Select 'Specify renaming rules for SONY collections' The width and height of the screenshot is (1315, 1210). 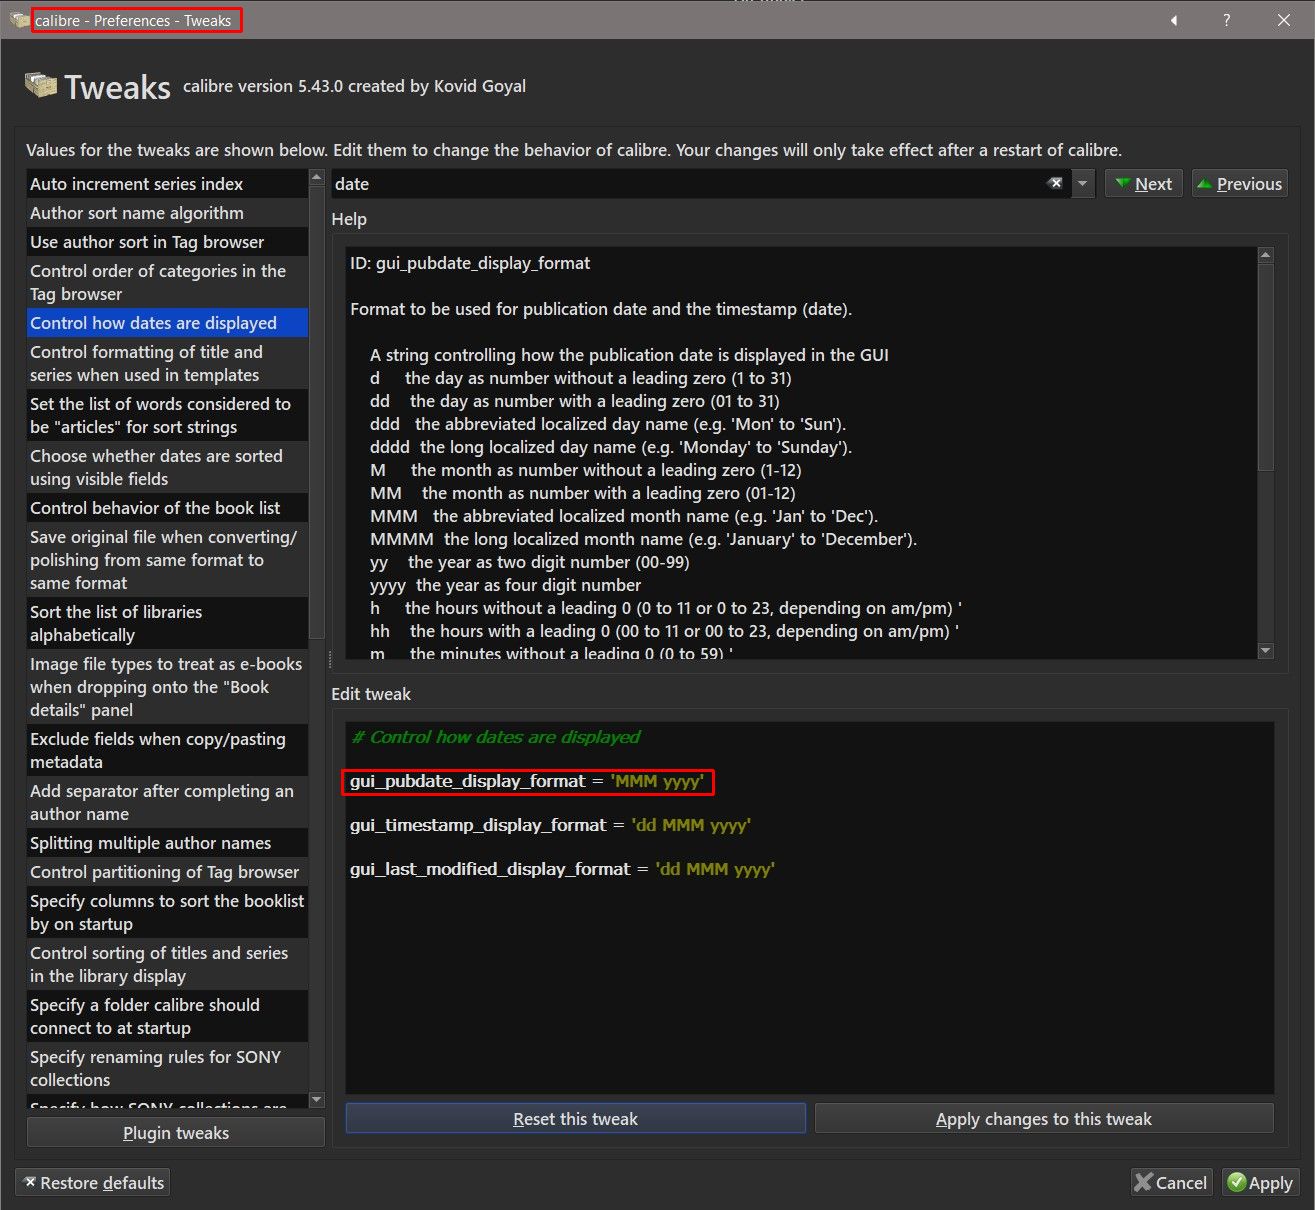coord(167,1069)
